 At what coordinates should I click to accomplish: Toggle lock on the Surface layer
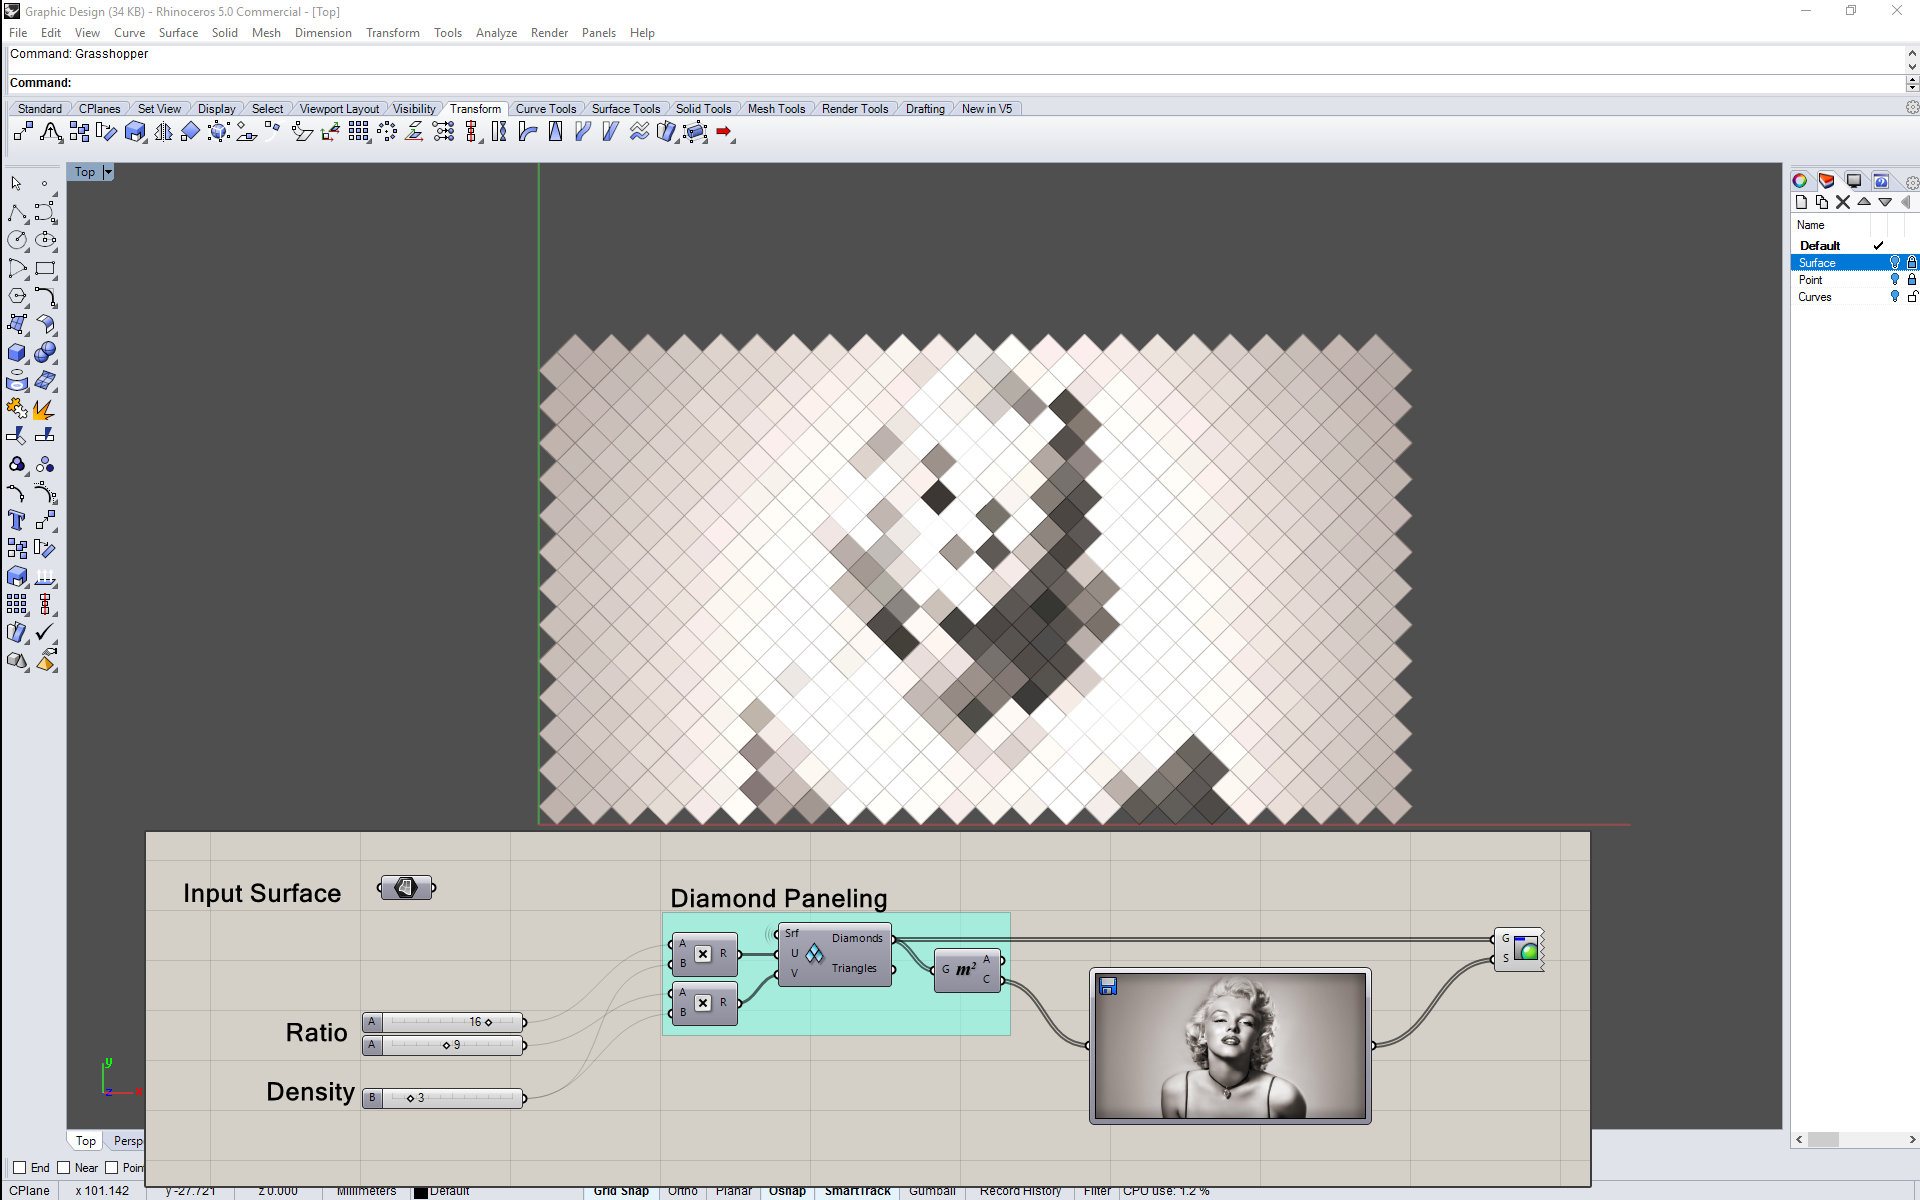(x=1911, y=263)
